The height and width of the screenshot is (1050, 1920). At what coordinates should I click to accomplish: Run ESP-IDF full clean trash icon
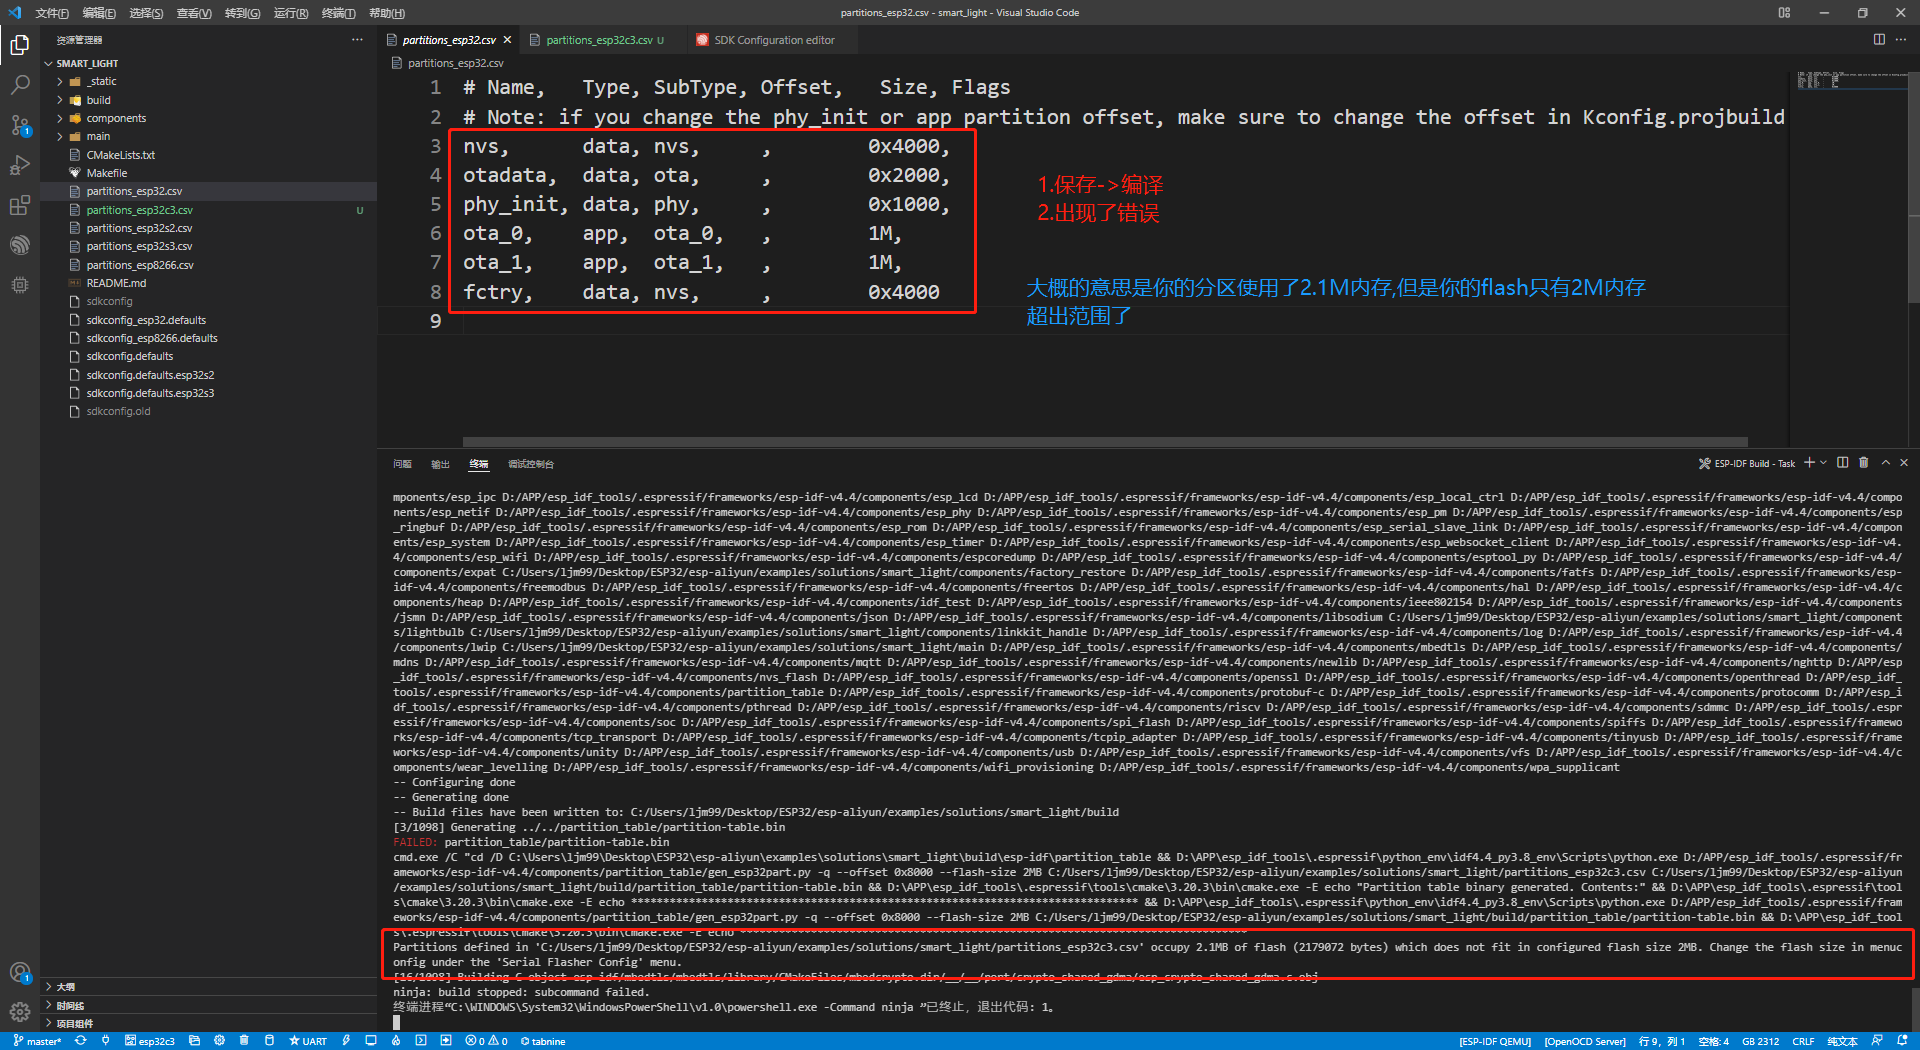pos(244,1041)
